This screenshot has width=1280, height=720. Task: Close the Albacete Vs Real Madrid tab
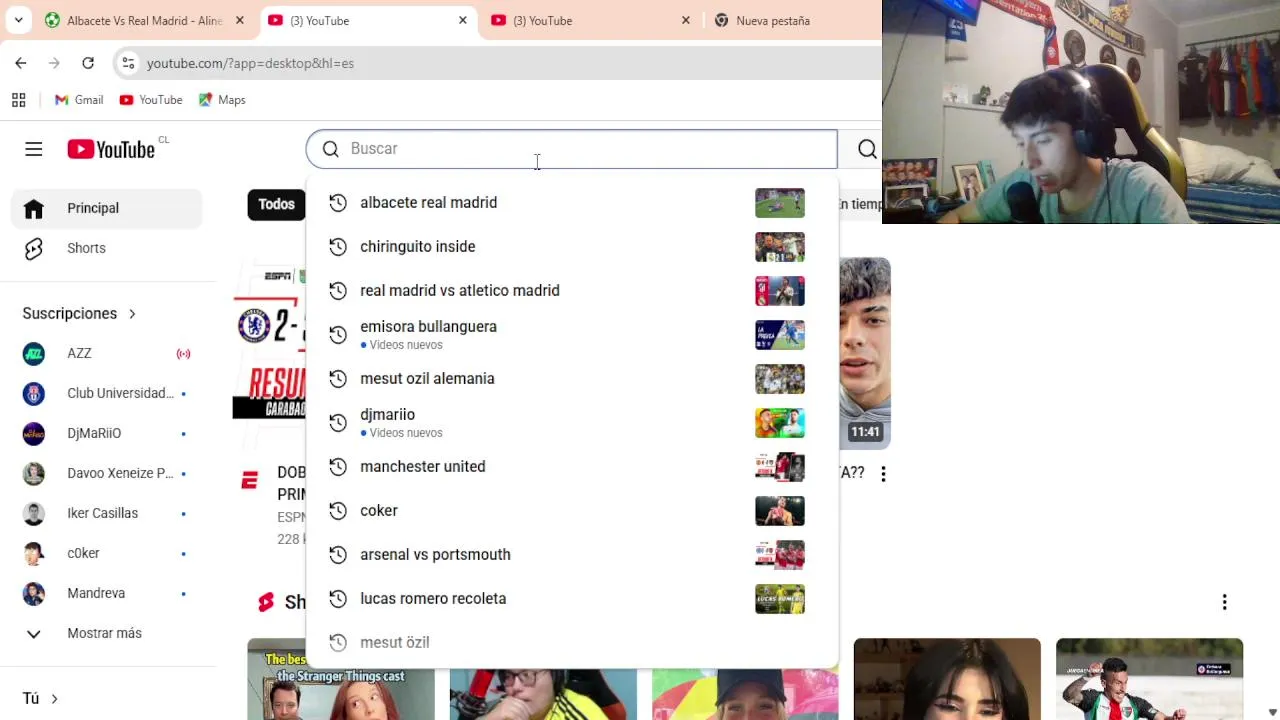pos(239,20)
